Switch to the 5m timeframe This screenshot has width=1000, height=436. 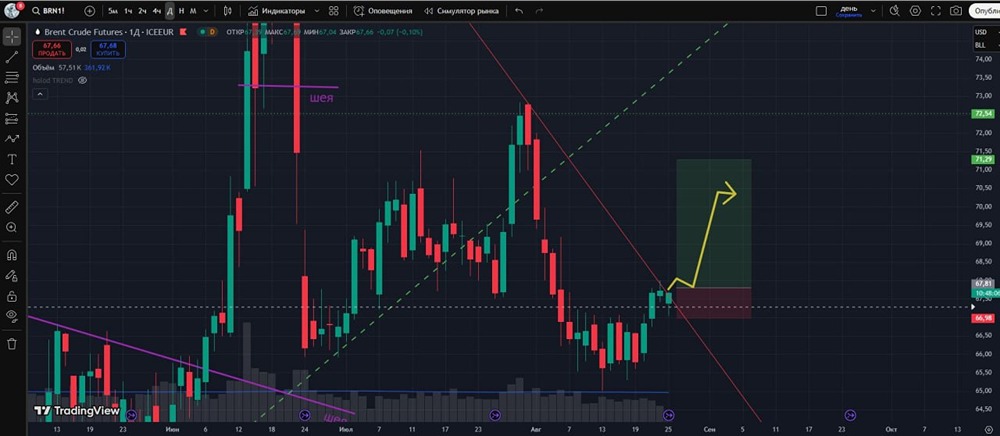pyautogui.click(x=113, y=11)
